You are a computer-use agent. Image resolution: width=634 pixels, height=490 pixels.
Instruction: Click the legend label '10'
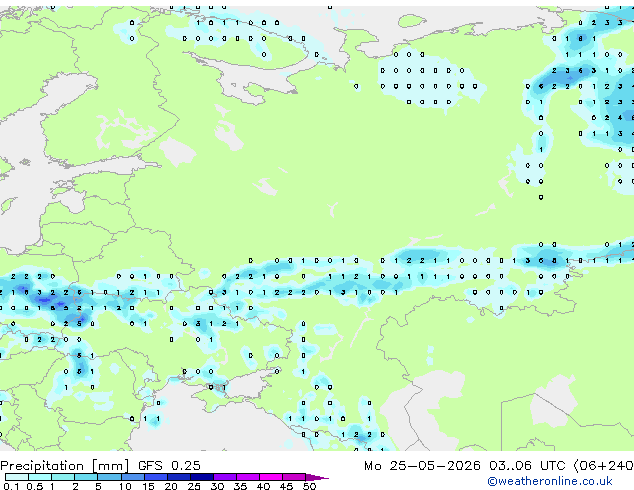click(125, 486)
